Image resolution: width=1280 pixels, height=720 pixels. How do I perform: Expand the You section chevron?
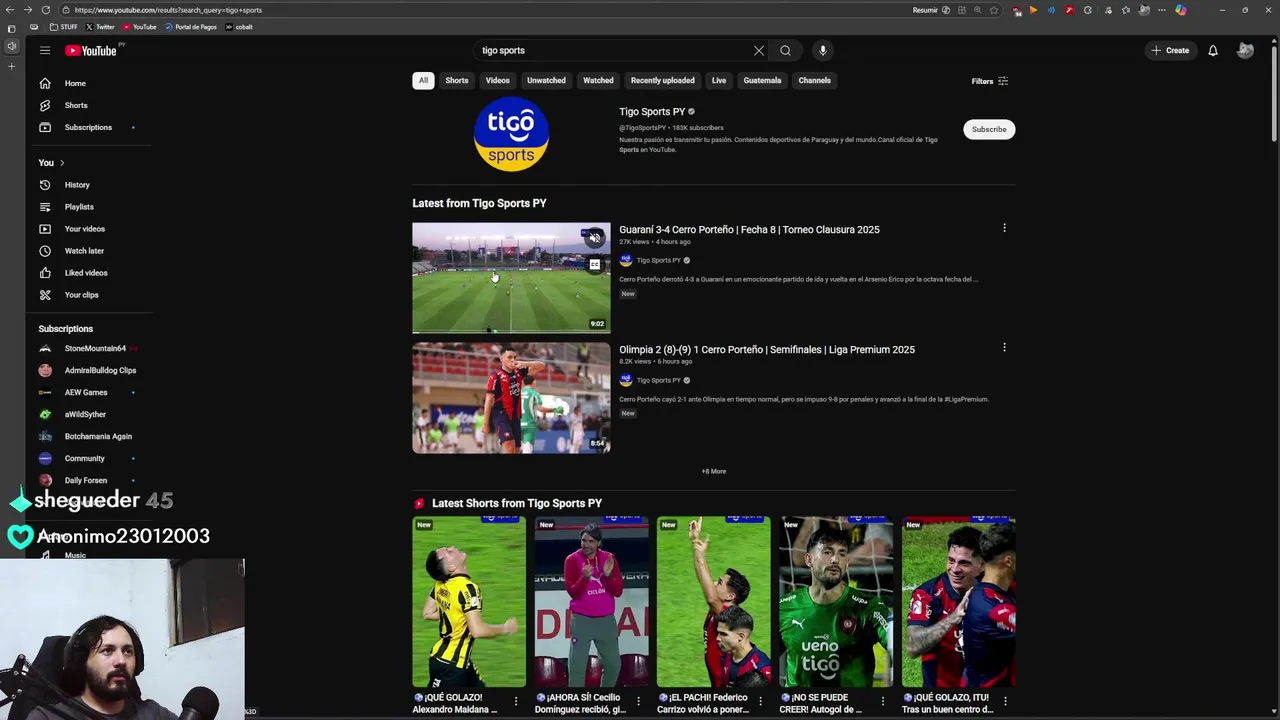[62, 163]
